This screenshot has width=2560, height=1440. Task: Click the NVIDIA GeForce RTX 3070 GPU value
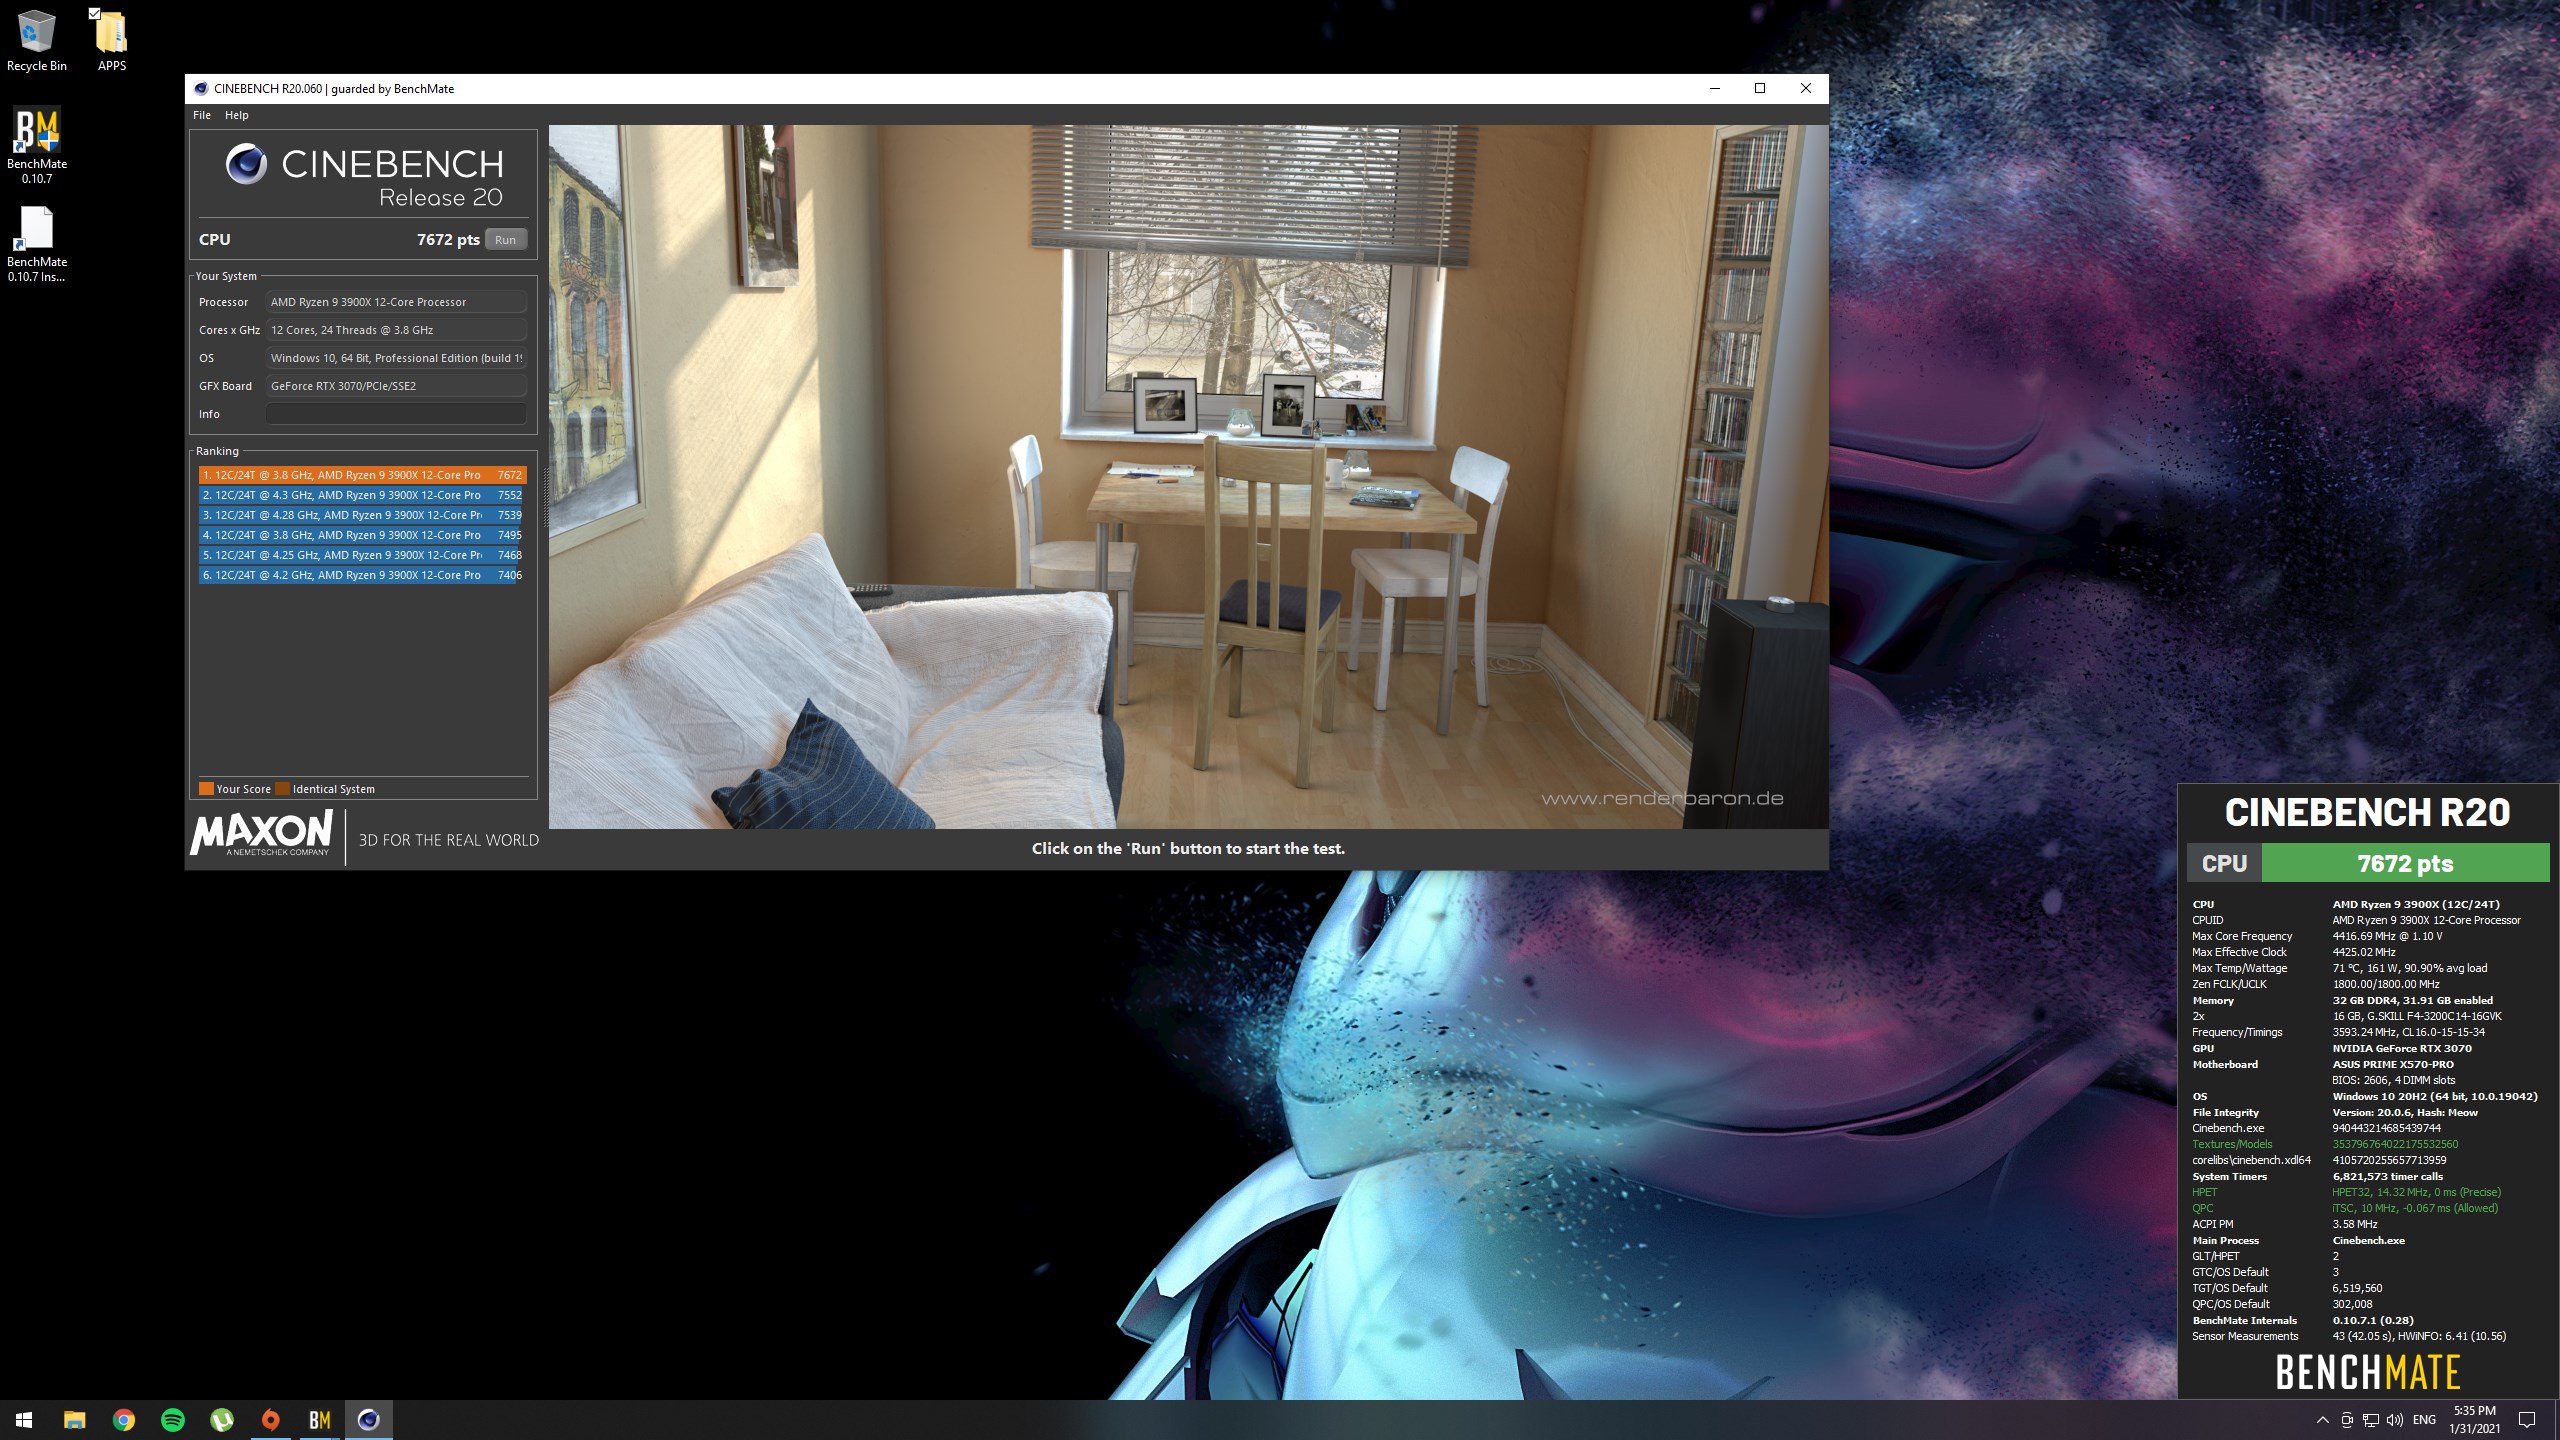point(2402,1048)
